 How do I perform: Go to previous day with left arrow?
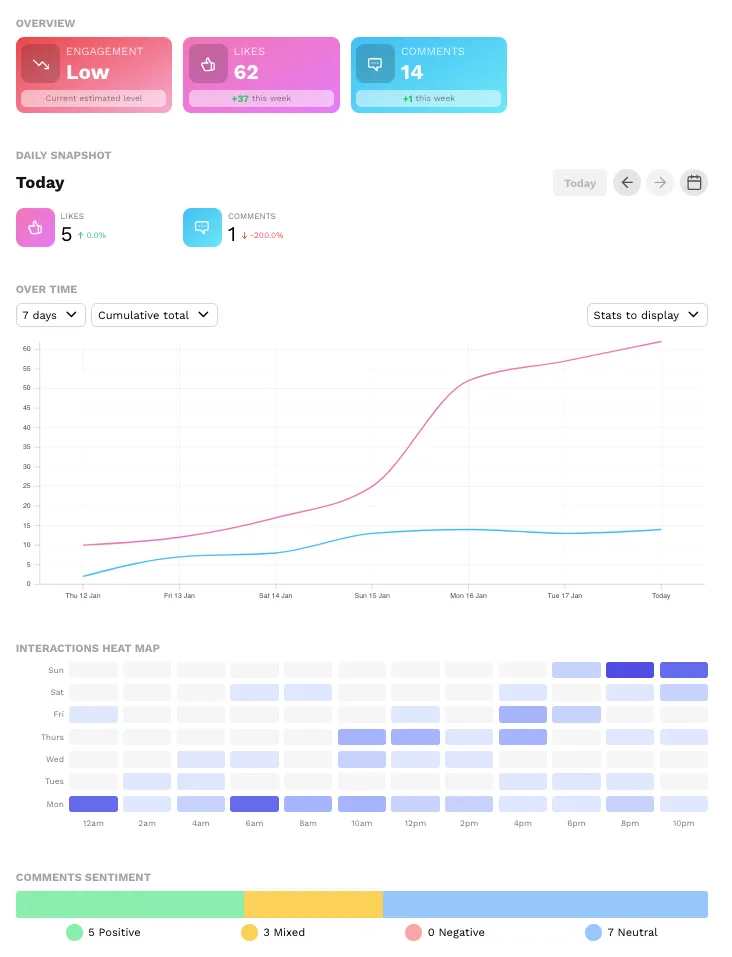point(627,183)
